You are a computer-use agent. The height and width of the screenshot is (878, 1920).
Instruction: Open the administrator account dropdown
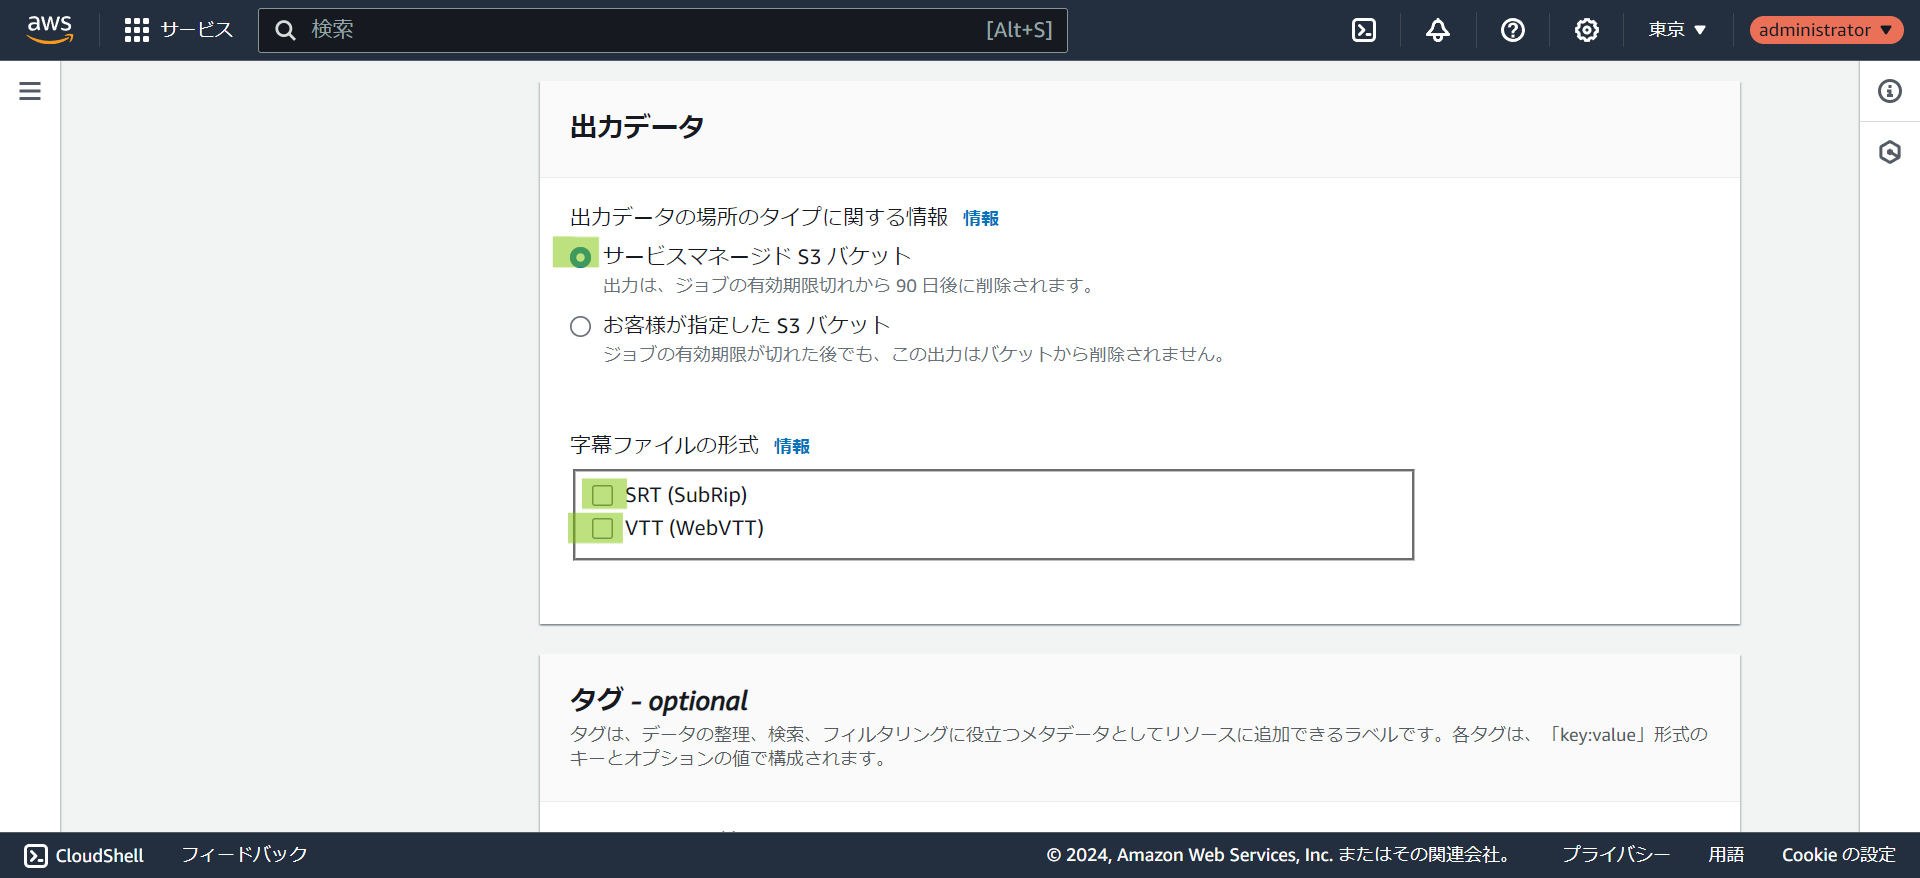[x=1825, y=30]
